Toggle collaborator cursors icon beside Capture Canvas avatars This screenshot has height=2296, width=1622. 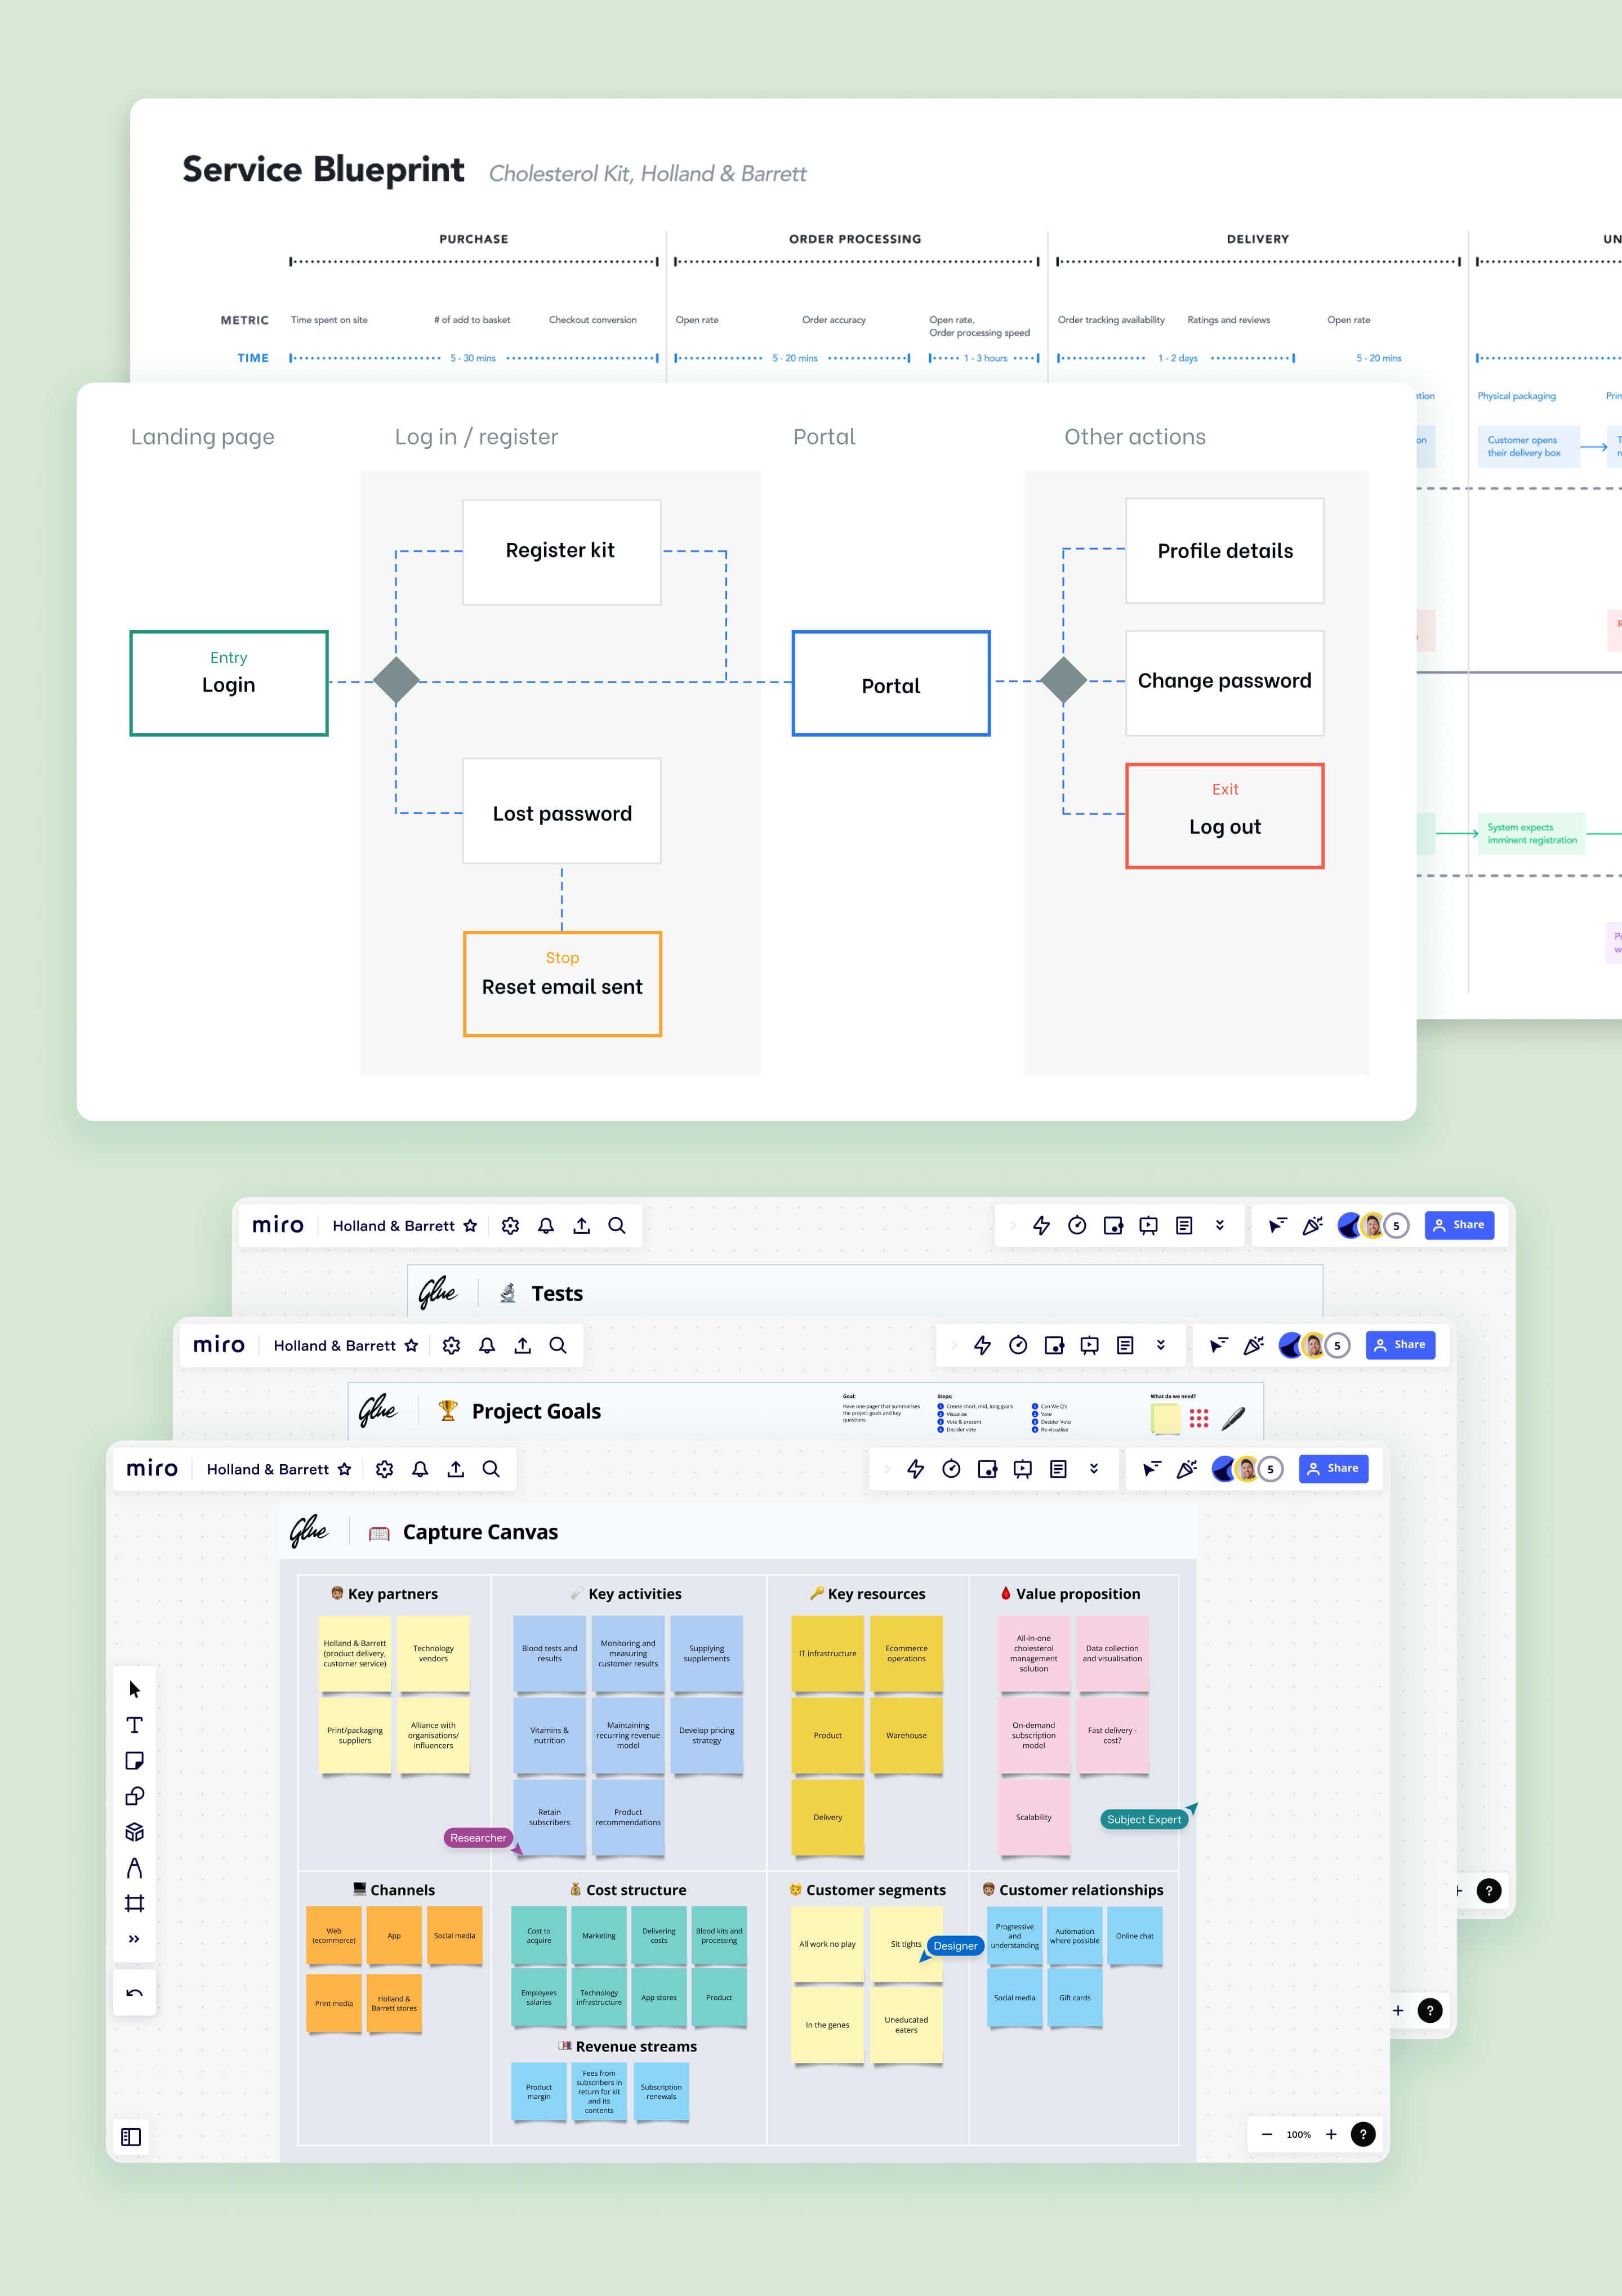(x=1151, y=1469)
